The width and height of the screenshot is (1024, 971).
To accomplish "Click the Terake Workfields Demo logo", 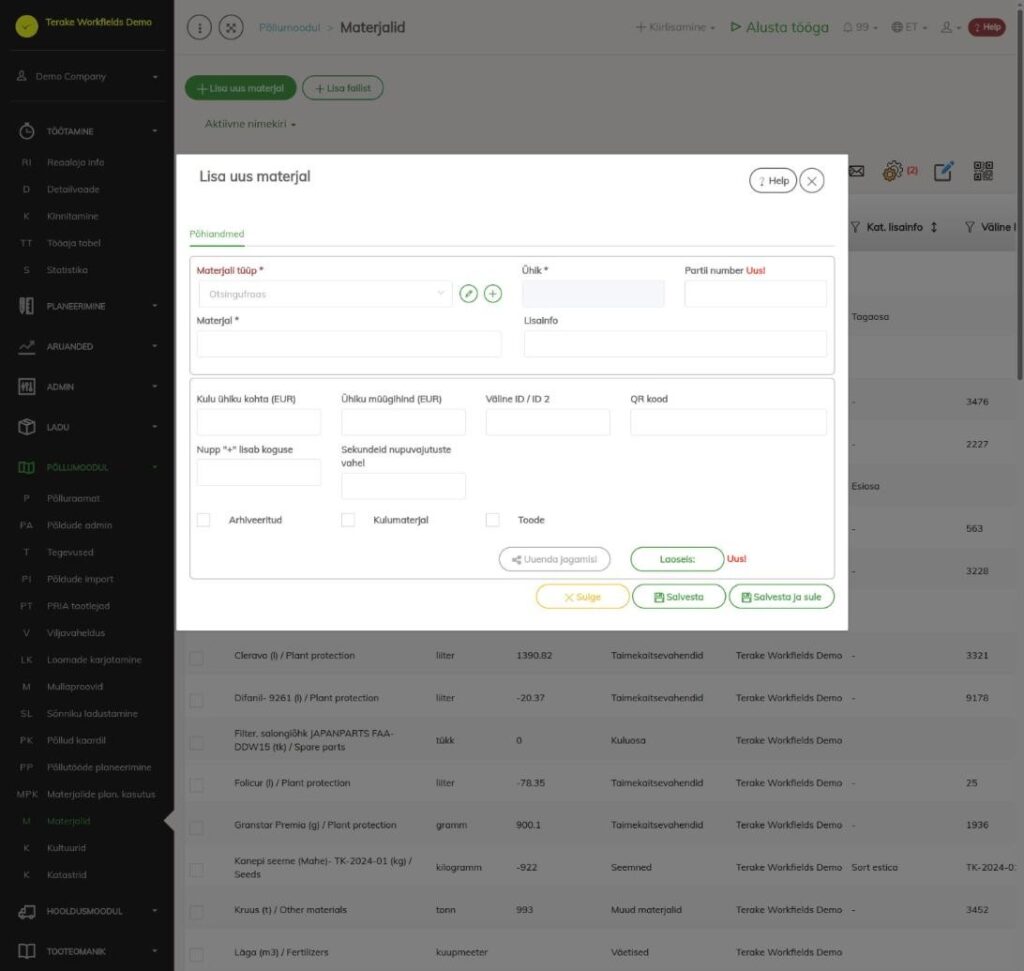I will point(27,26).
